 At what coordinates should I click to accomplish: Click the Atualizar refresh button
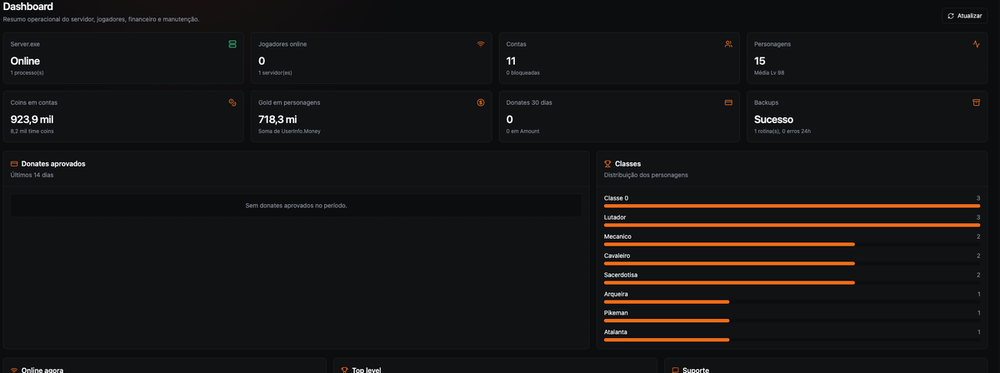pos(964,16)
